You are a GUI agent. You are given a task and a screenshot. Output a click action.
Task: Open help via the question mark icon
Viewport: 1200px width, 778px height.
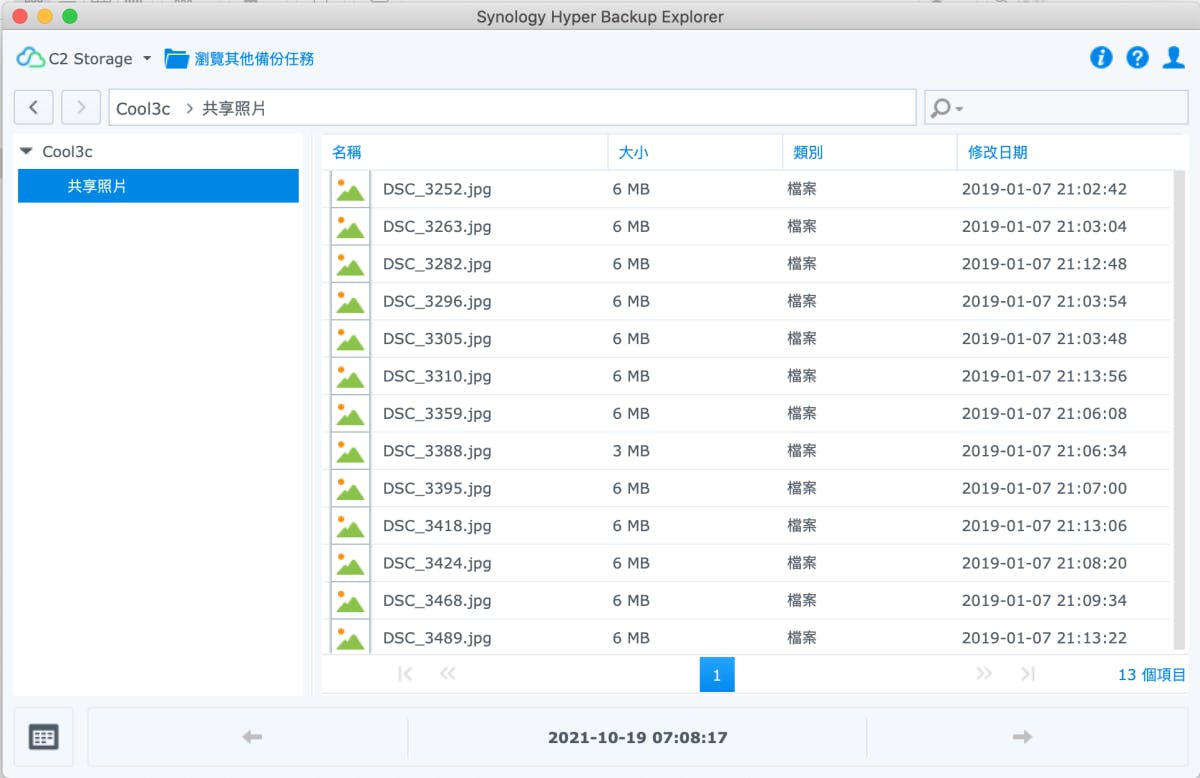pyautogui.click(x=1137, y=58)
